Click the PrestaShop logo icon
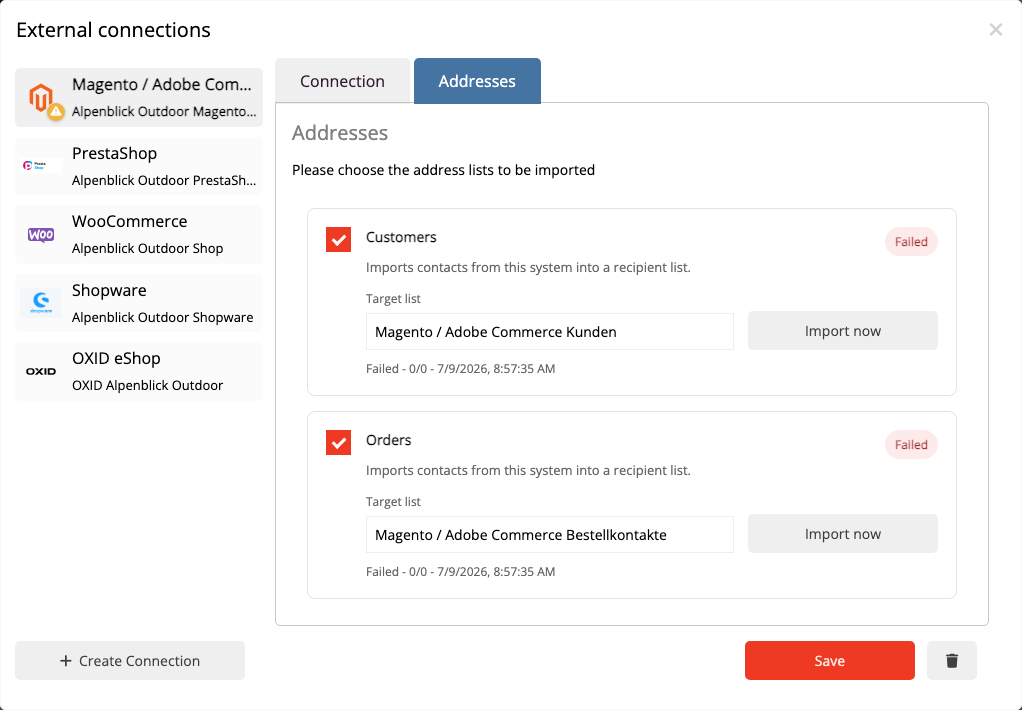The height and width of the screenshot is (710, 1022). 40,166
